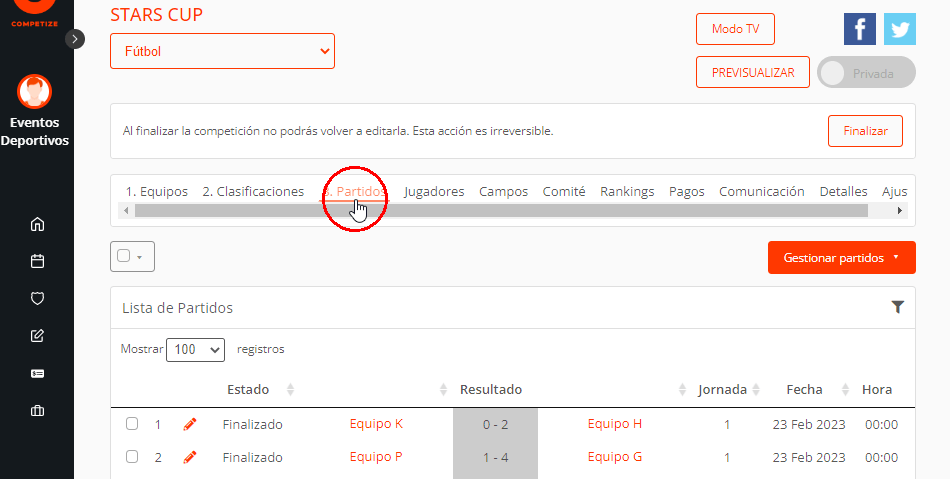Sort by Jornada column arrows
Image resolution: width=950 pixels, height=479 pixels.
pyautogui.click(x=756, y=389)
